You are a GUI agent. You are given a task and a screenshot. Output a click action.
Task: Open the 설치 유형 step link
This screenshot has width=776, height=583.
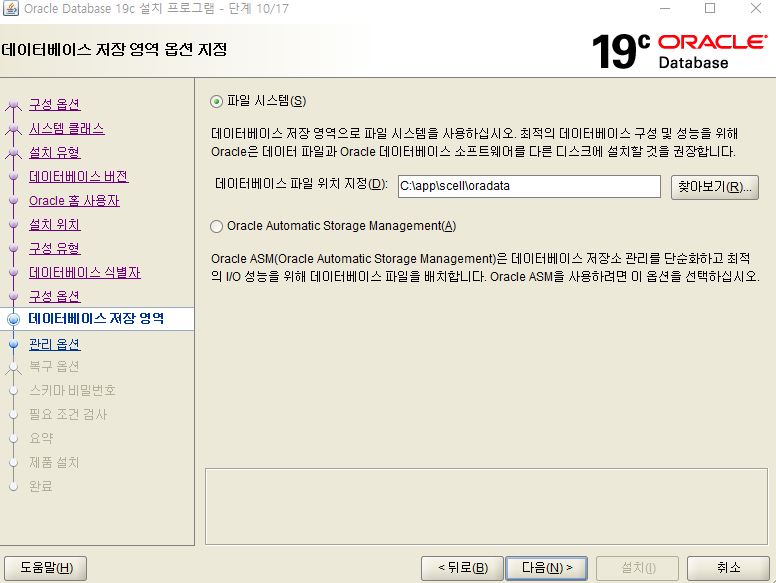(54, 152)
